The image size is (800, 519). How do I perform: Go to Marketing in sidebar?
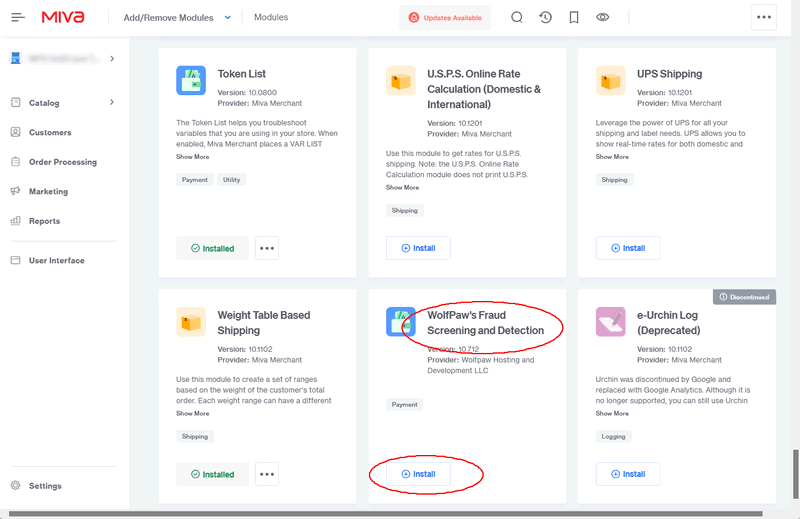coord(49,191)
